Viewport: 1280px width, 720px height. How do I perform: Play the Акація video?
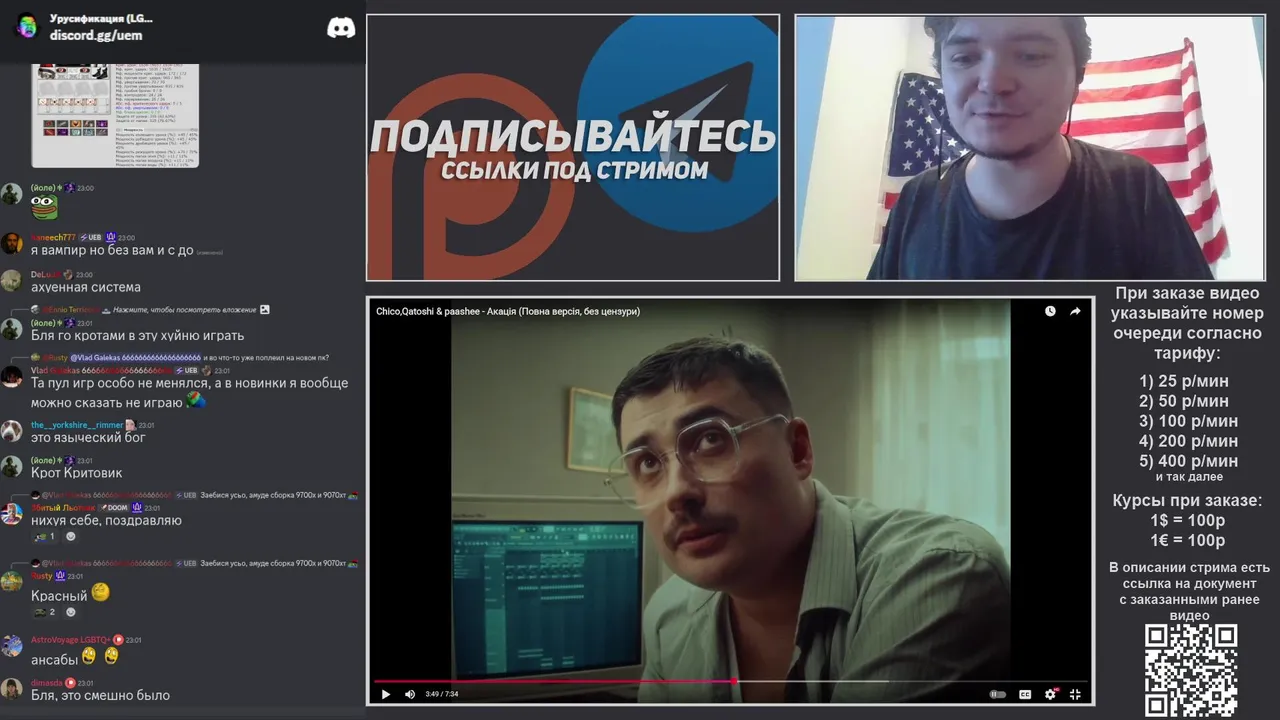pos(386,694)
